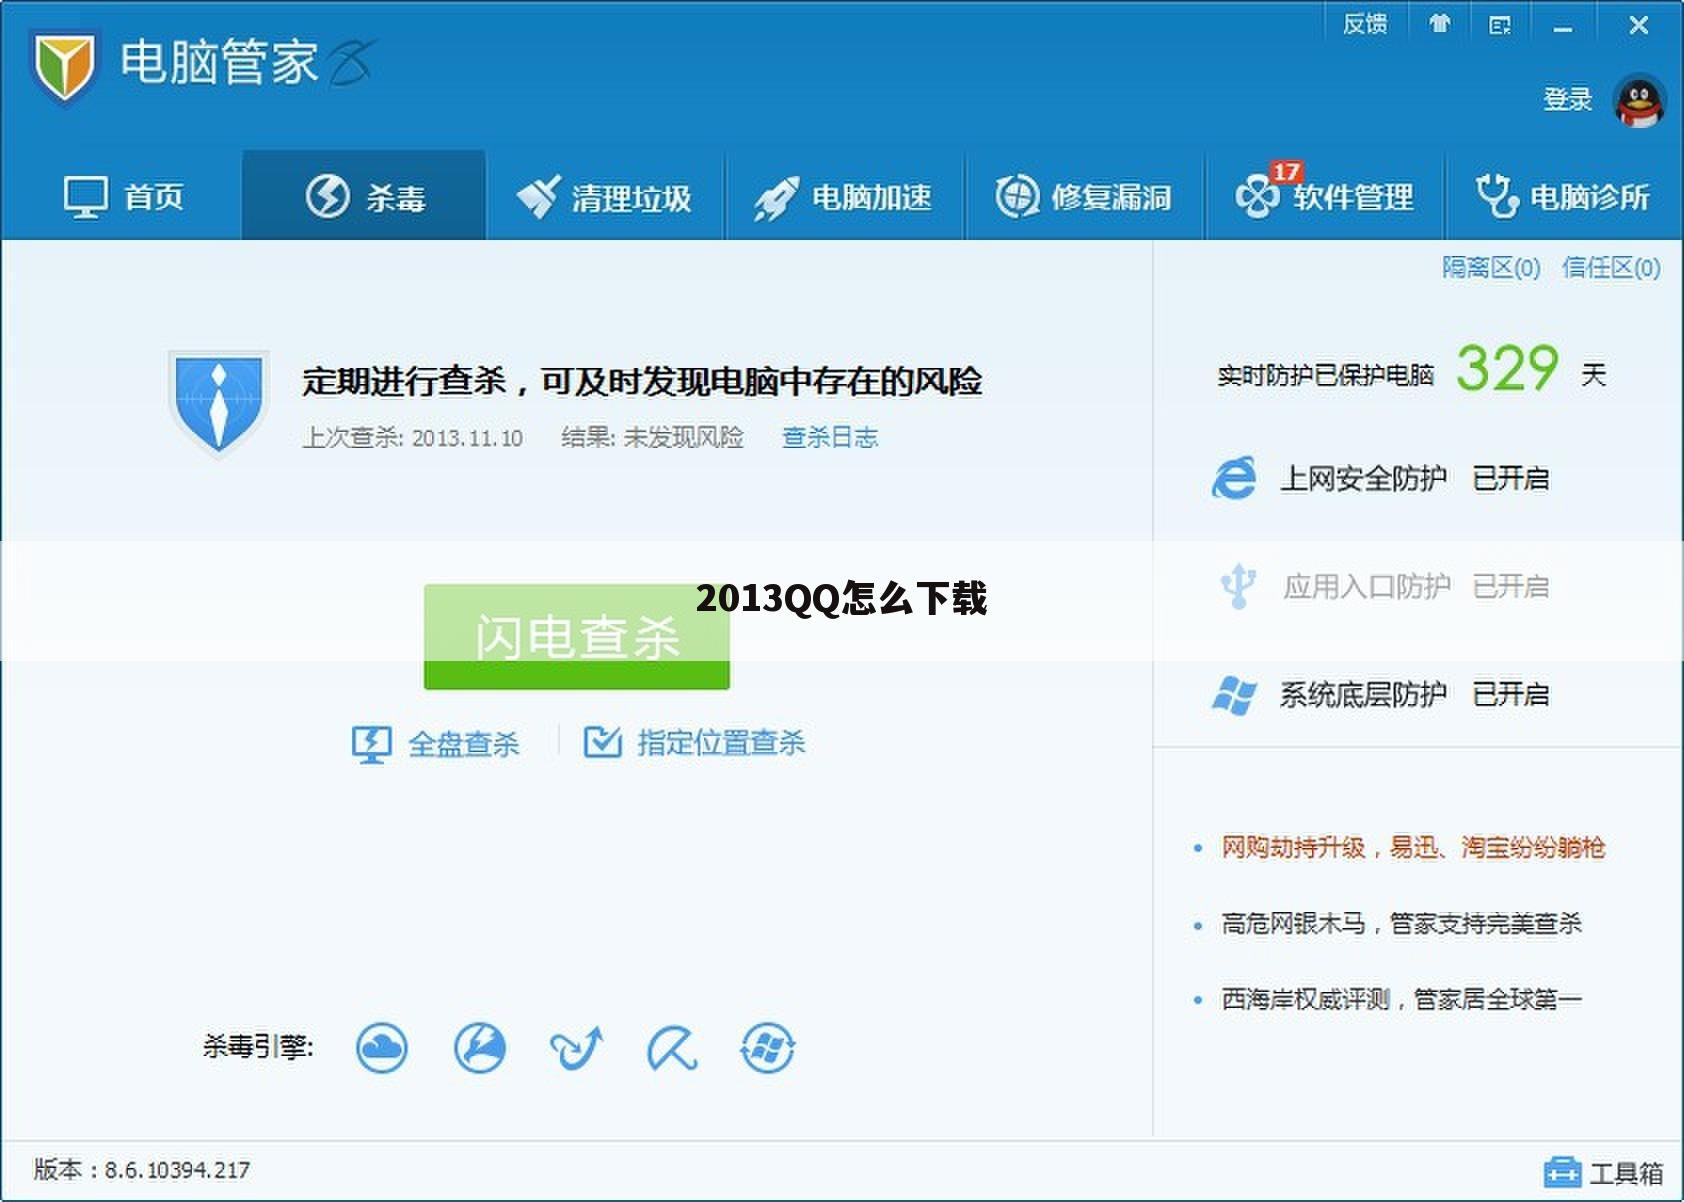This screenshot has width=1684, height=1202.
Task: Open news 网购劫持升级，易迅、淘宝纷纷躺枪
Action: [x=1413, y=848]
